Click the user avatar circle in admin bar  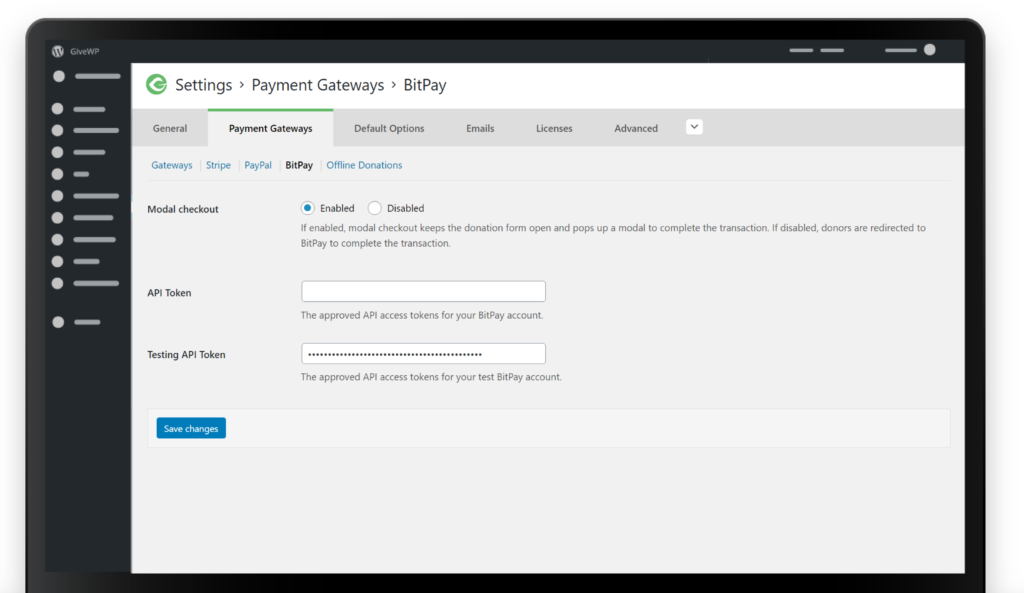(929, 50)
